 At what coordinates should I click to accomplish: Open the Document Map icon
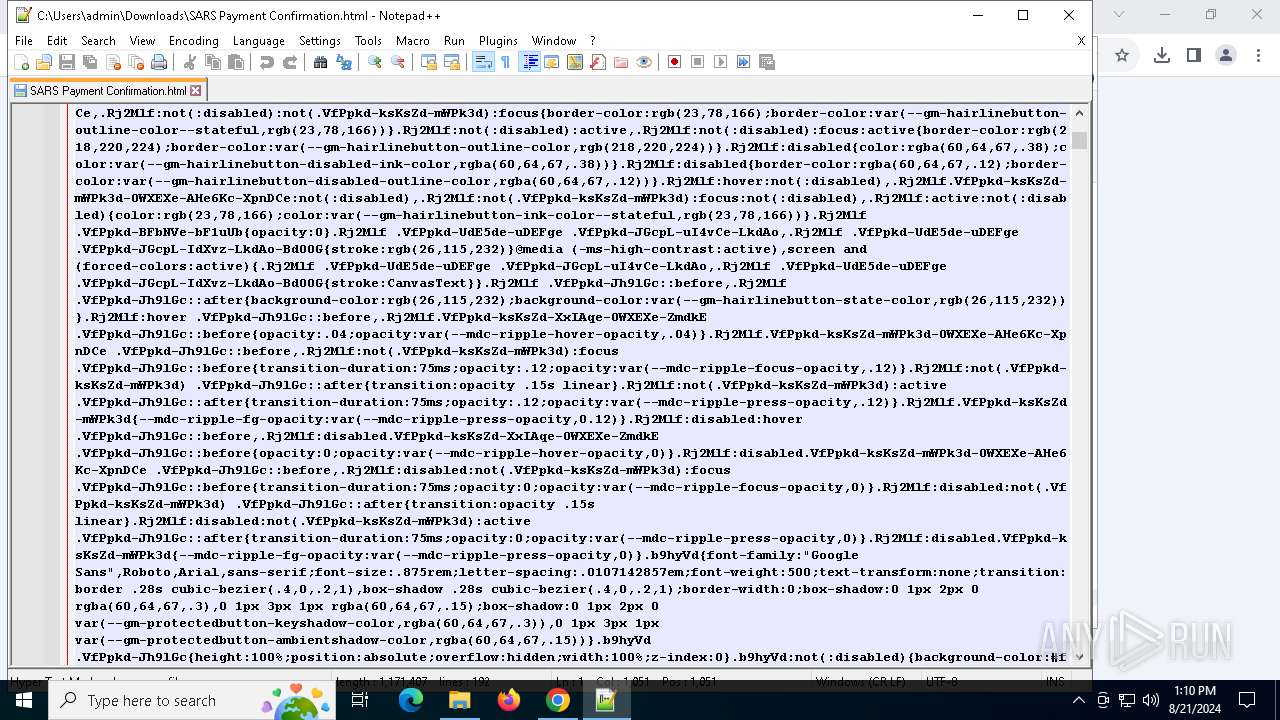(x=575, y=62)
